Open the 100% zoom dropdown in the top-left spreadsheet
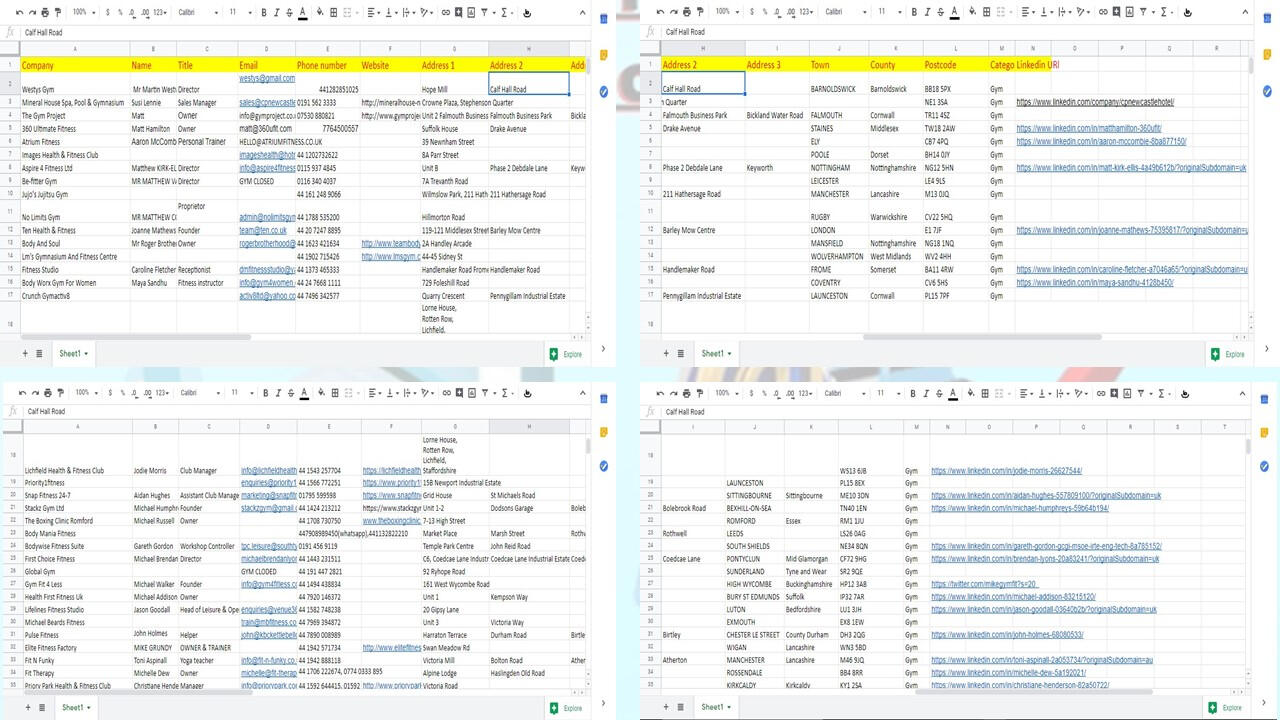 pos(83,13)
